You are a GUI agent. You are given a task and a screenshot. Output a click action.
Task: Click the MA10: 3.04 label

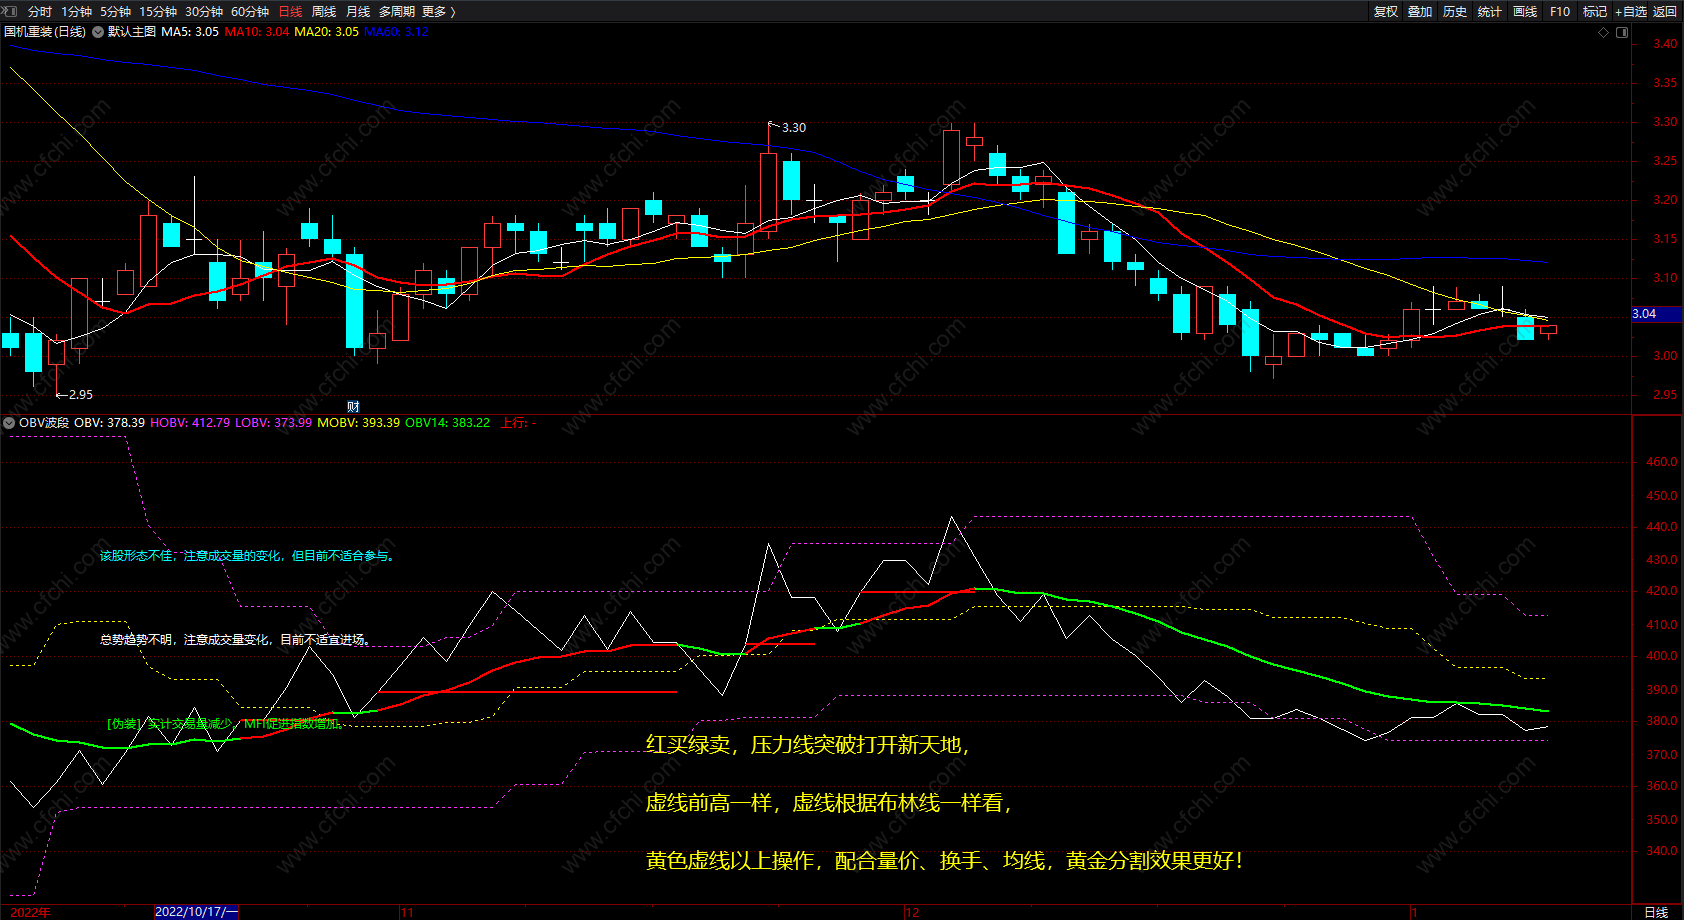click(x=257, y=32)
